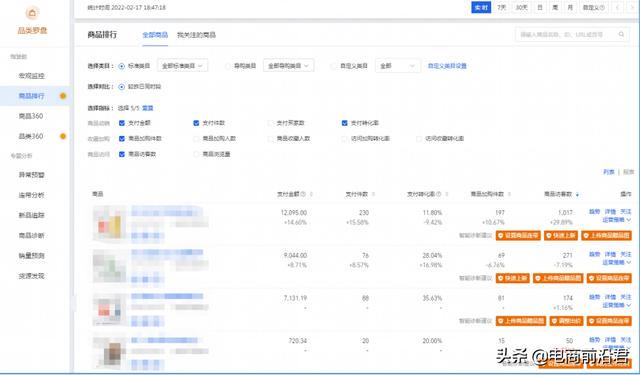Switch to the 全部商品 tab
Screen dimensions: 640x375
(155, 35)
